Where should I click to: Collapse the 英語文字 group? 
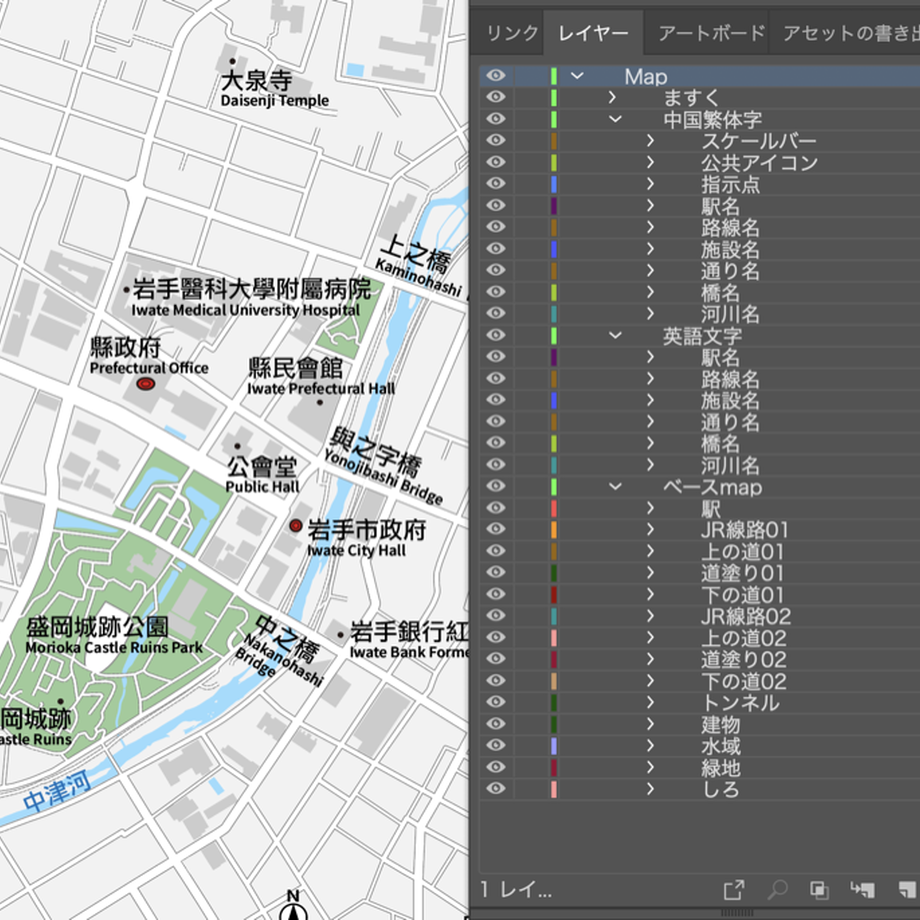coord(615,335)
